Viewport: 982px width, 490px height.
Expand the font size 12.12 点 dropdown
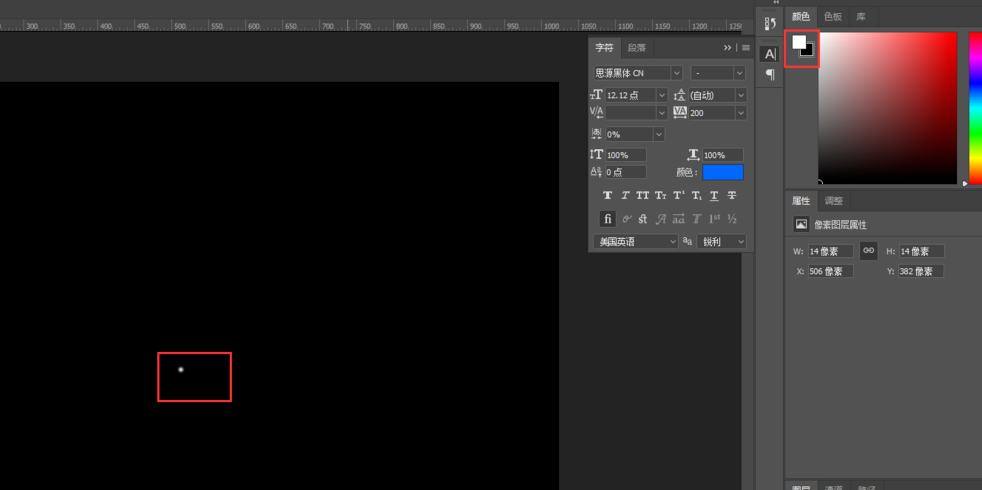pyautogui.click(x=661, y=95)
